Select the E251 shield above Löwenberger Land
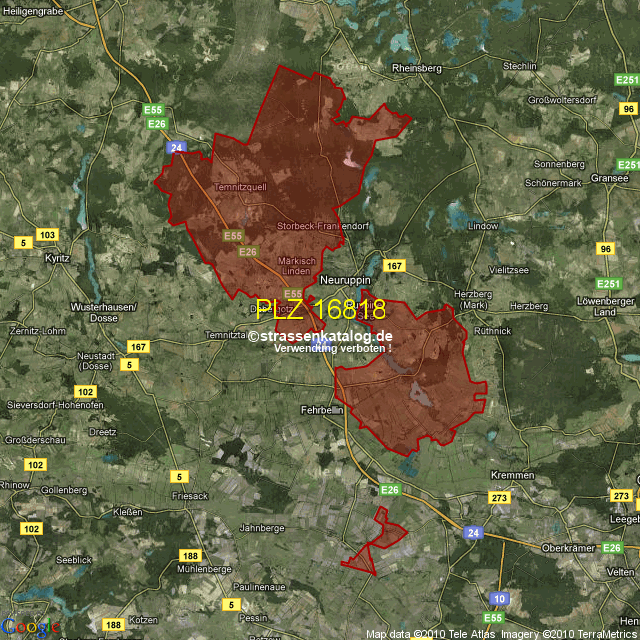 [x=608, y=284]
